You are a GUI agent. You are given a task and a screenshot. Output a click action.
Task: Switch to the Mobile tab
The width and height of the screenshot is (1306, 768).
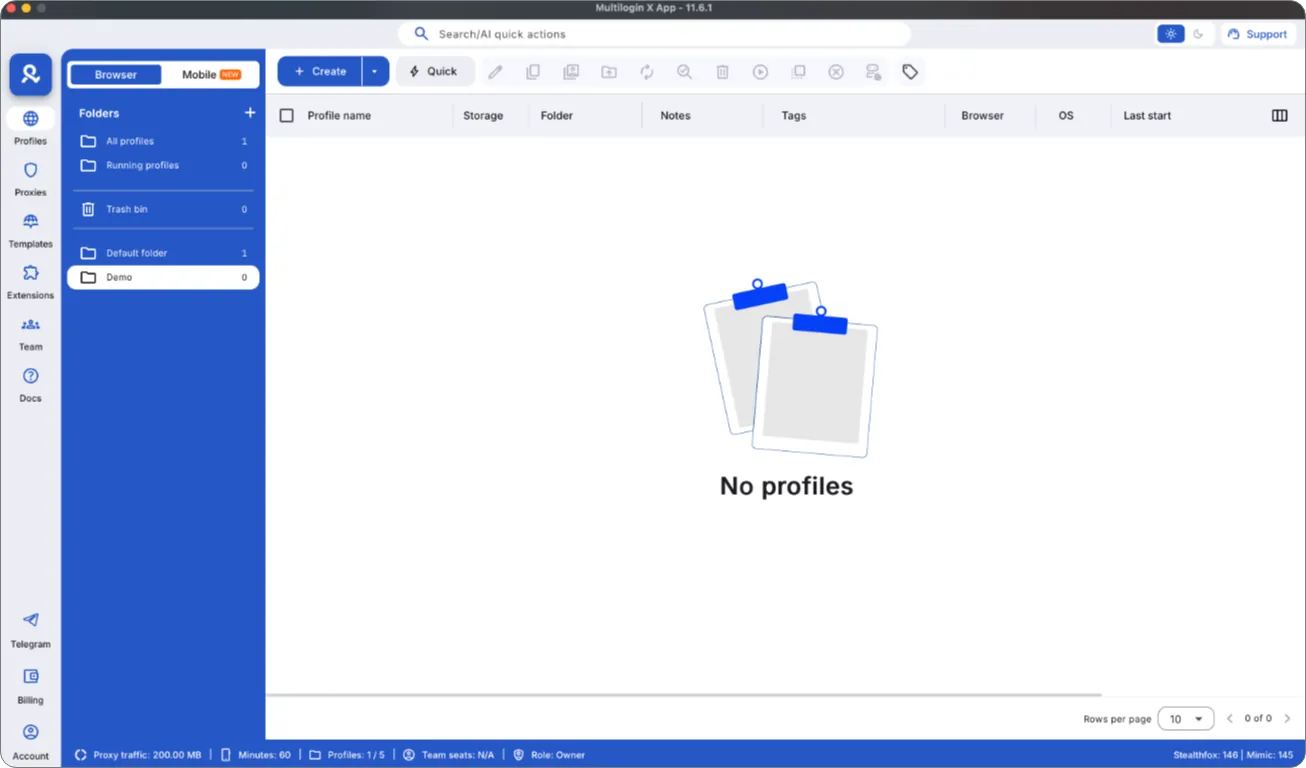pos(211,75)
